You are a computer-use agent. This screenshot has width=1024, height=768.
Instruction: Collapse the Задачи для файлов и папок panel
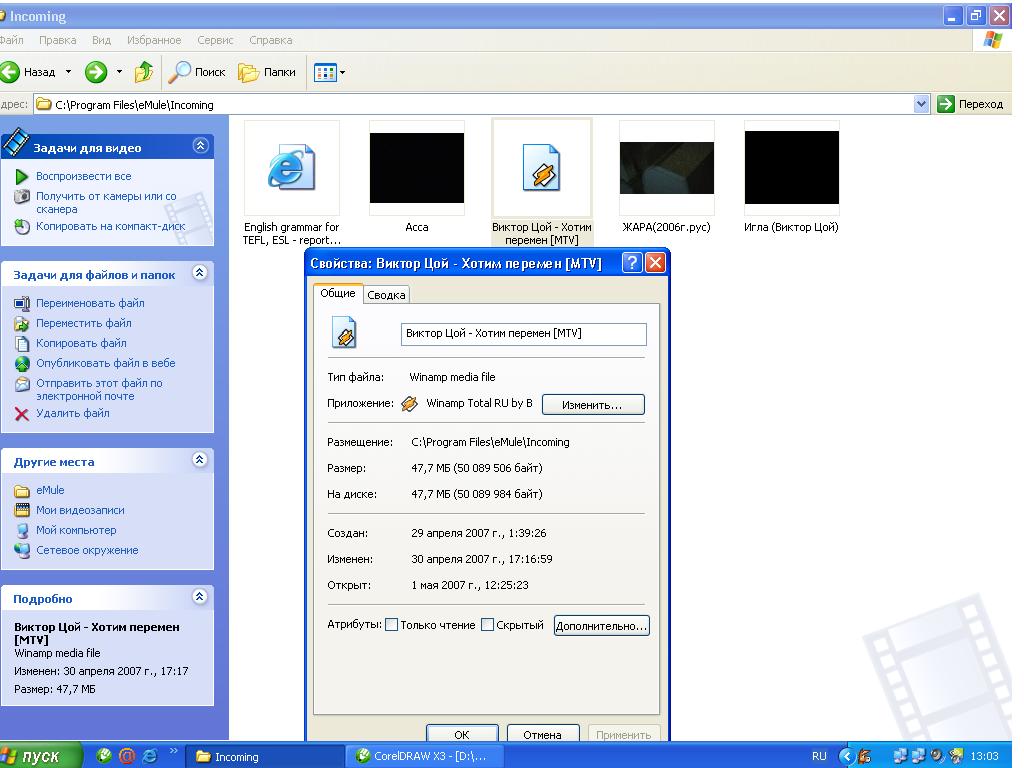tap(200, 273)
